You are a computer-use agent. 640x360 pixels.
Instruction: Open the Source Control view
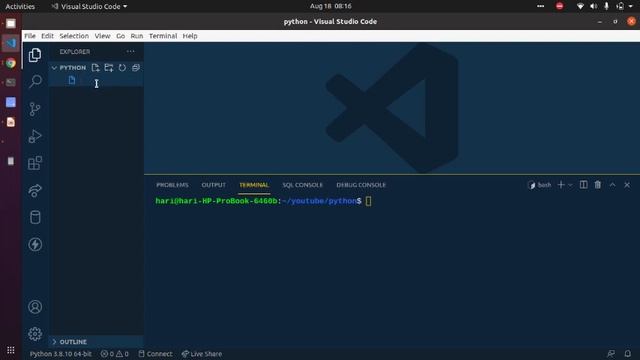[35, 109]
